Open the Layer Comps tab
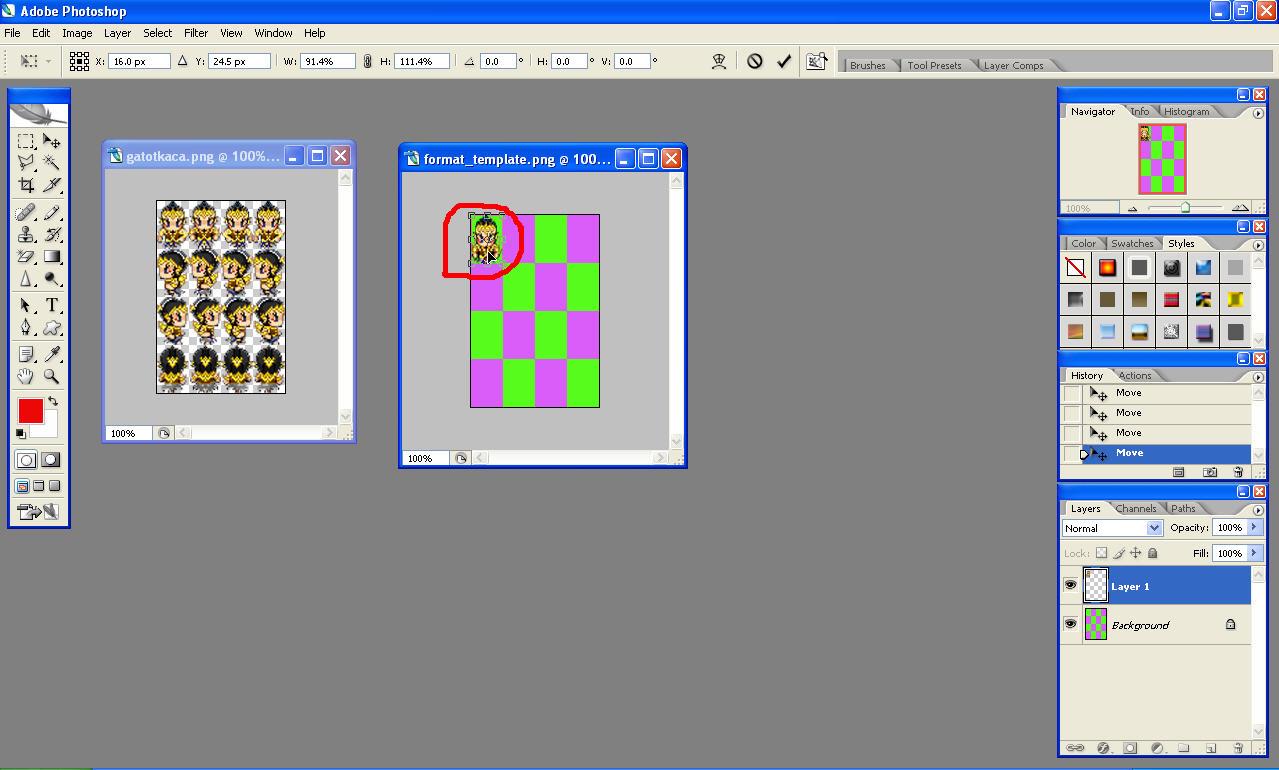 pyautogui.click(x=1013, y=65)
